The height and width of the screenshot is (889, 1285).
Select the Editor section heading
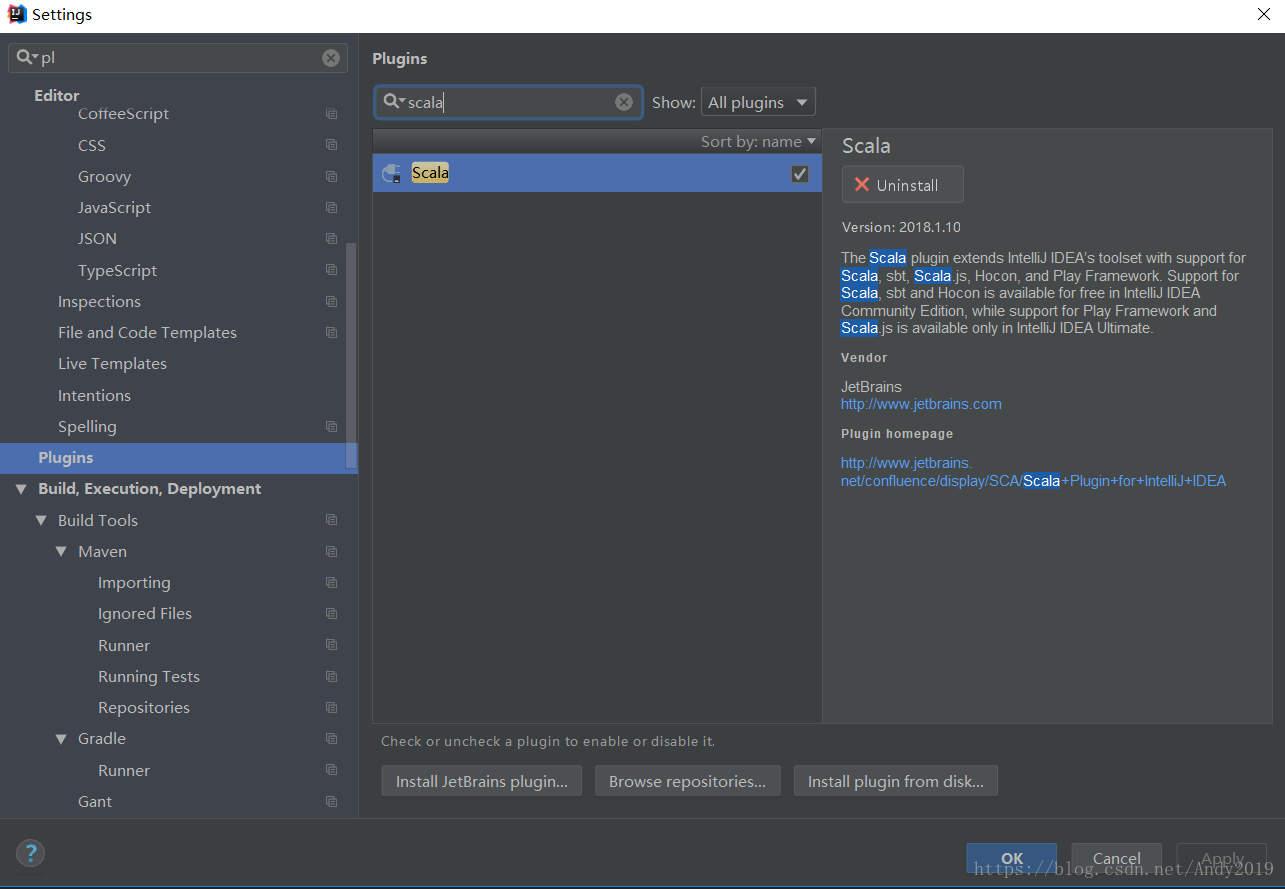pos(56,96)
